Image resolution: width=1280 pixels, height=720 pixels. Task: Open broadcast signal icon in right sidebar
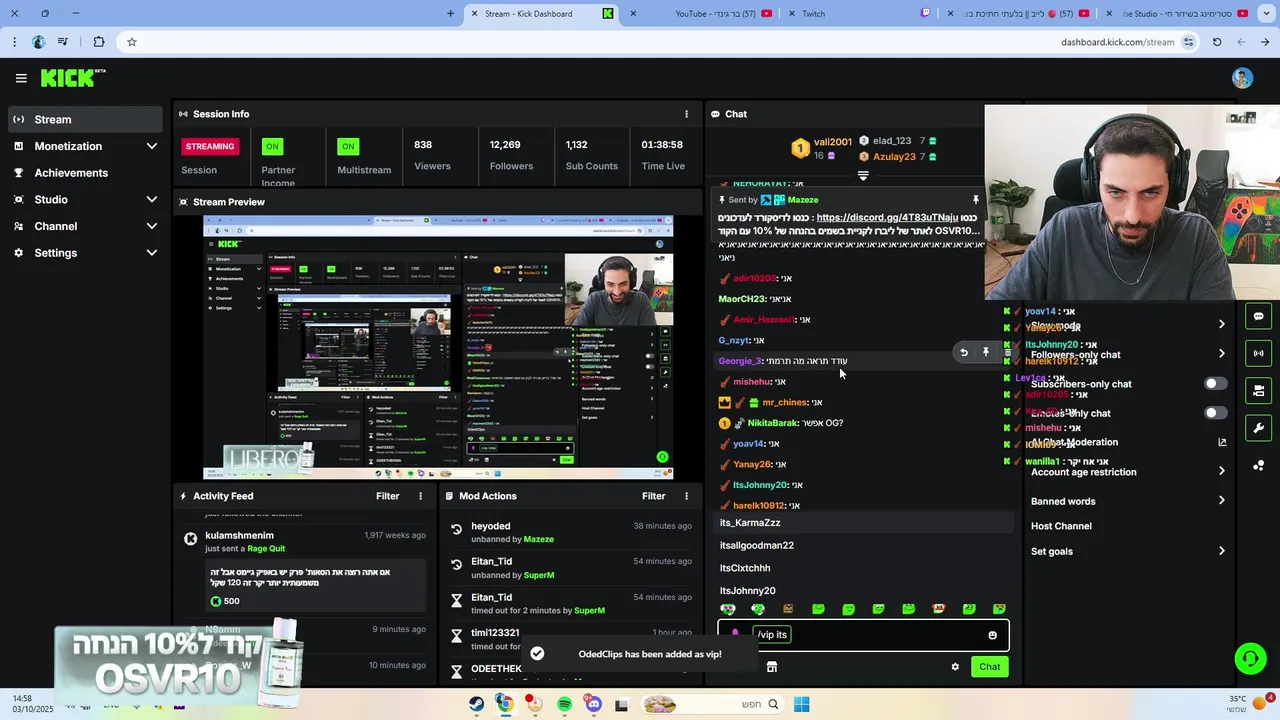(x=1258, y=353)
